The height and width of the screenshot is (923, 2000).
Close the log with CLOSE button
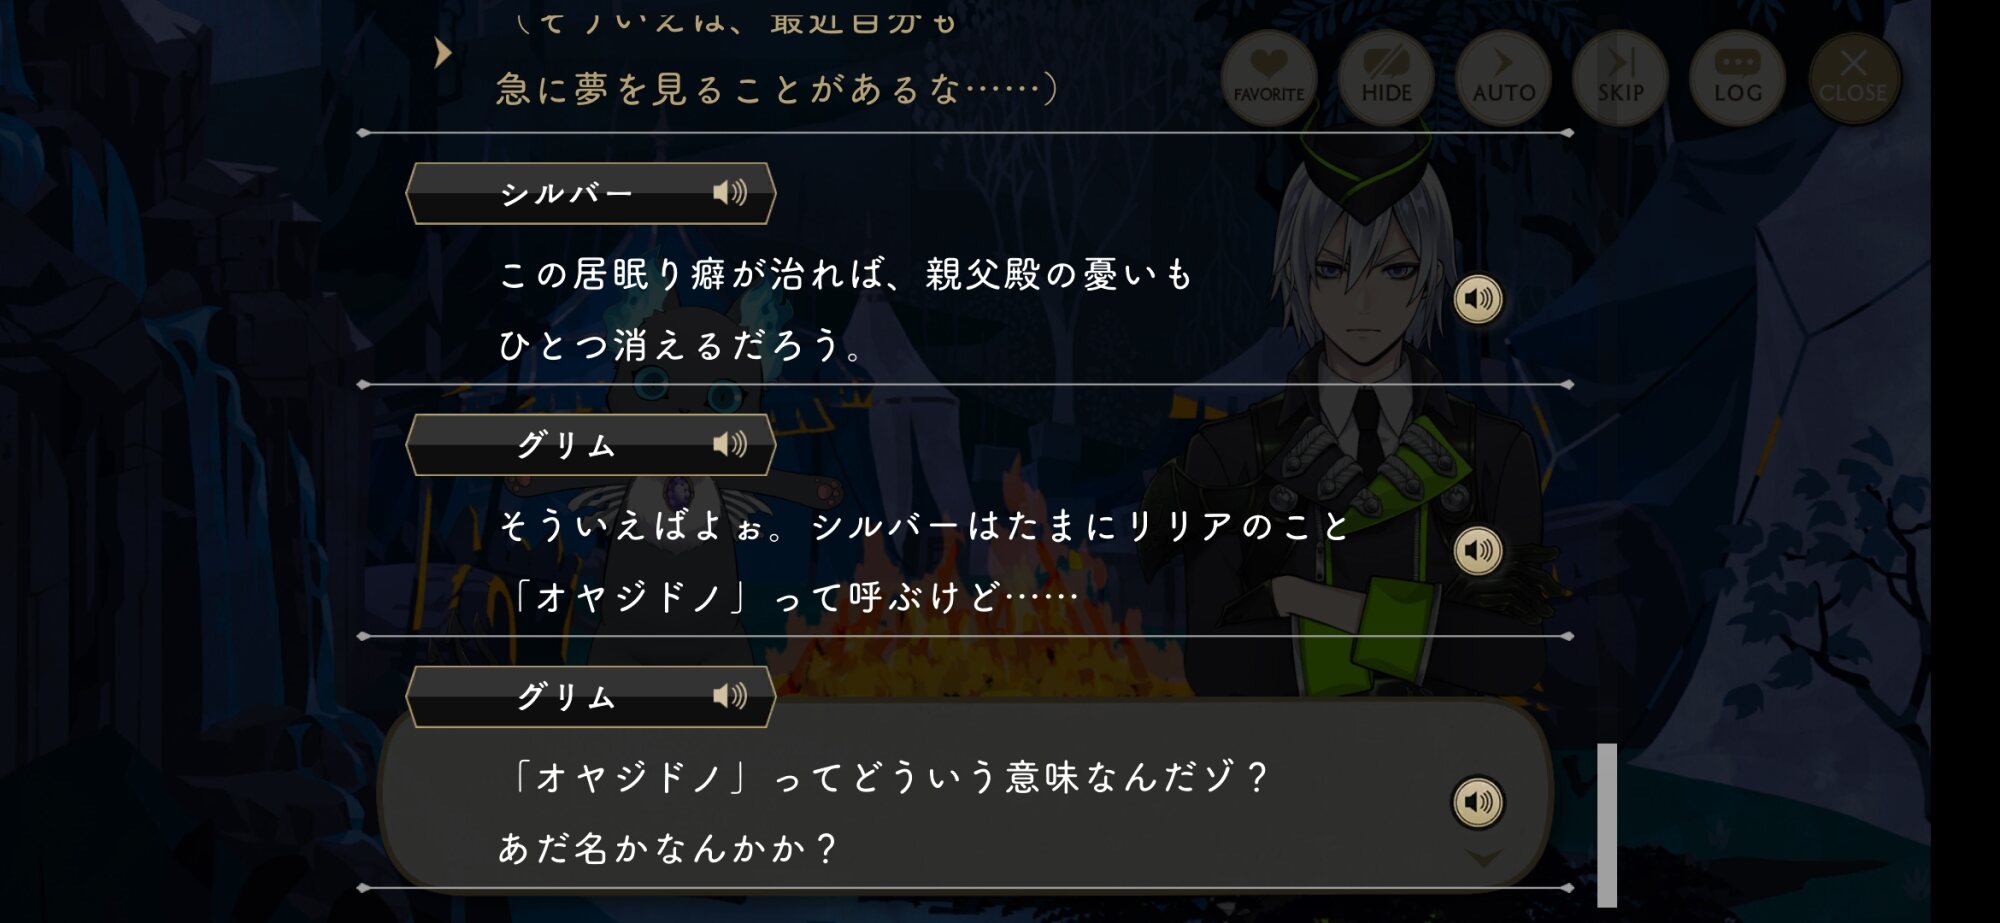click(x=1853, y=78)
